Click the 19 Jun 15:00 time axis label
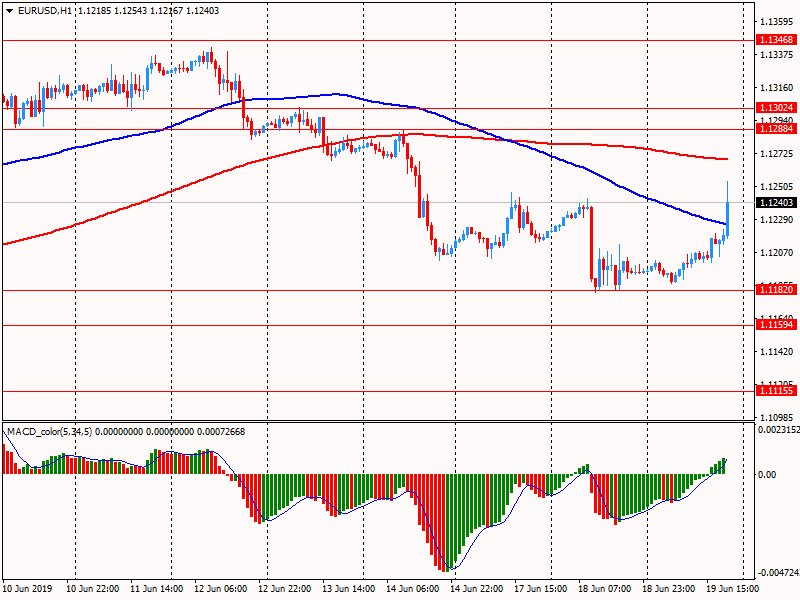The height and width of the screenshot is (600, 800). (x=732, y=589)
